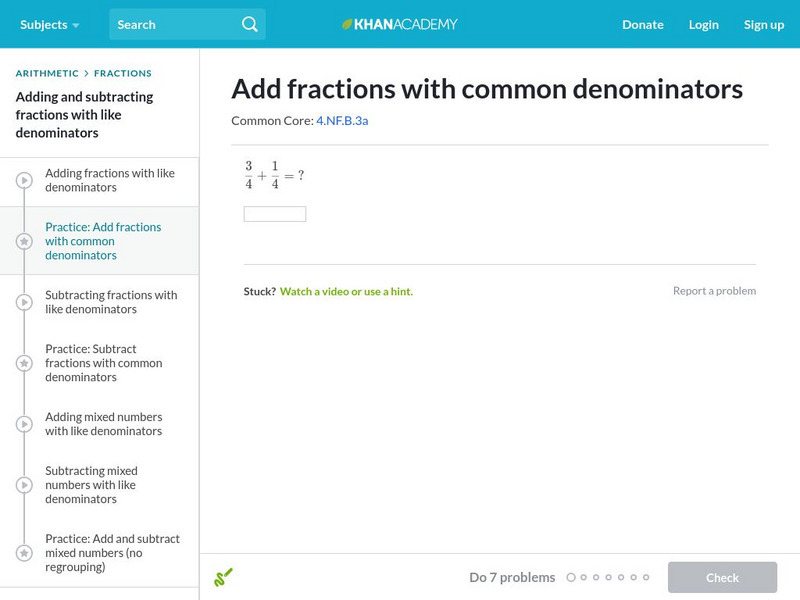Click Report a problem link

point(714,291)
